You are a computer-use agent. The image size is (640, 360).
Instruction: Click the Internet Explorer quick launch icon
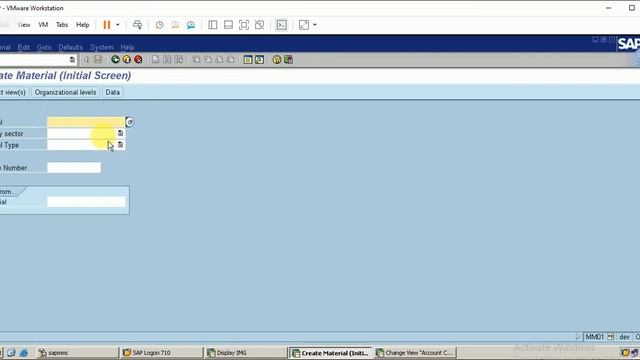tap(24, 353)
